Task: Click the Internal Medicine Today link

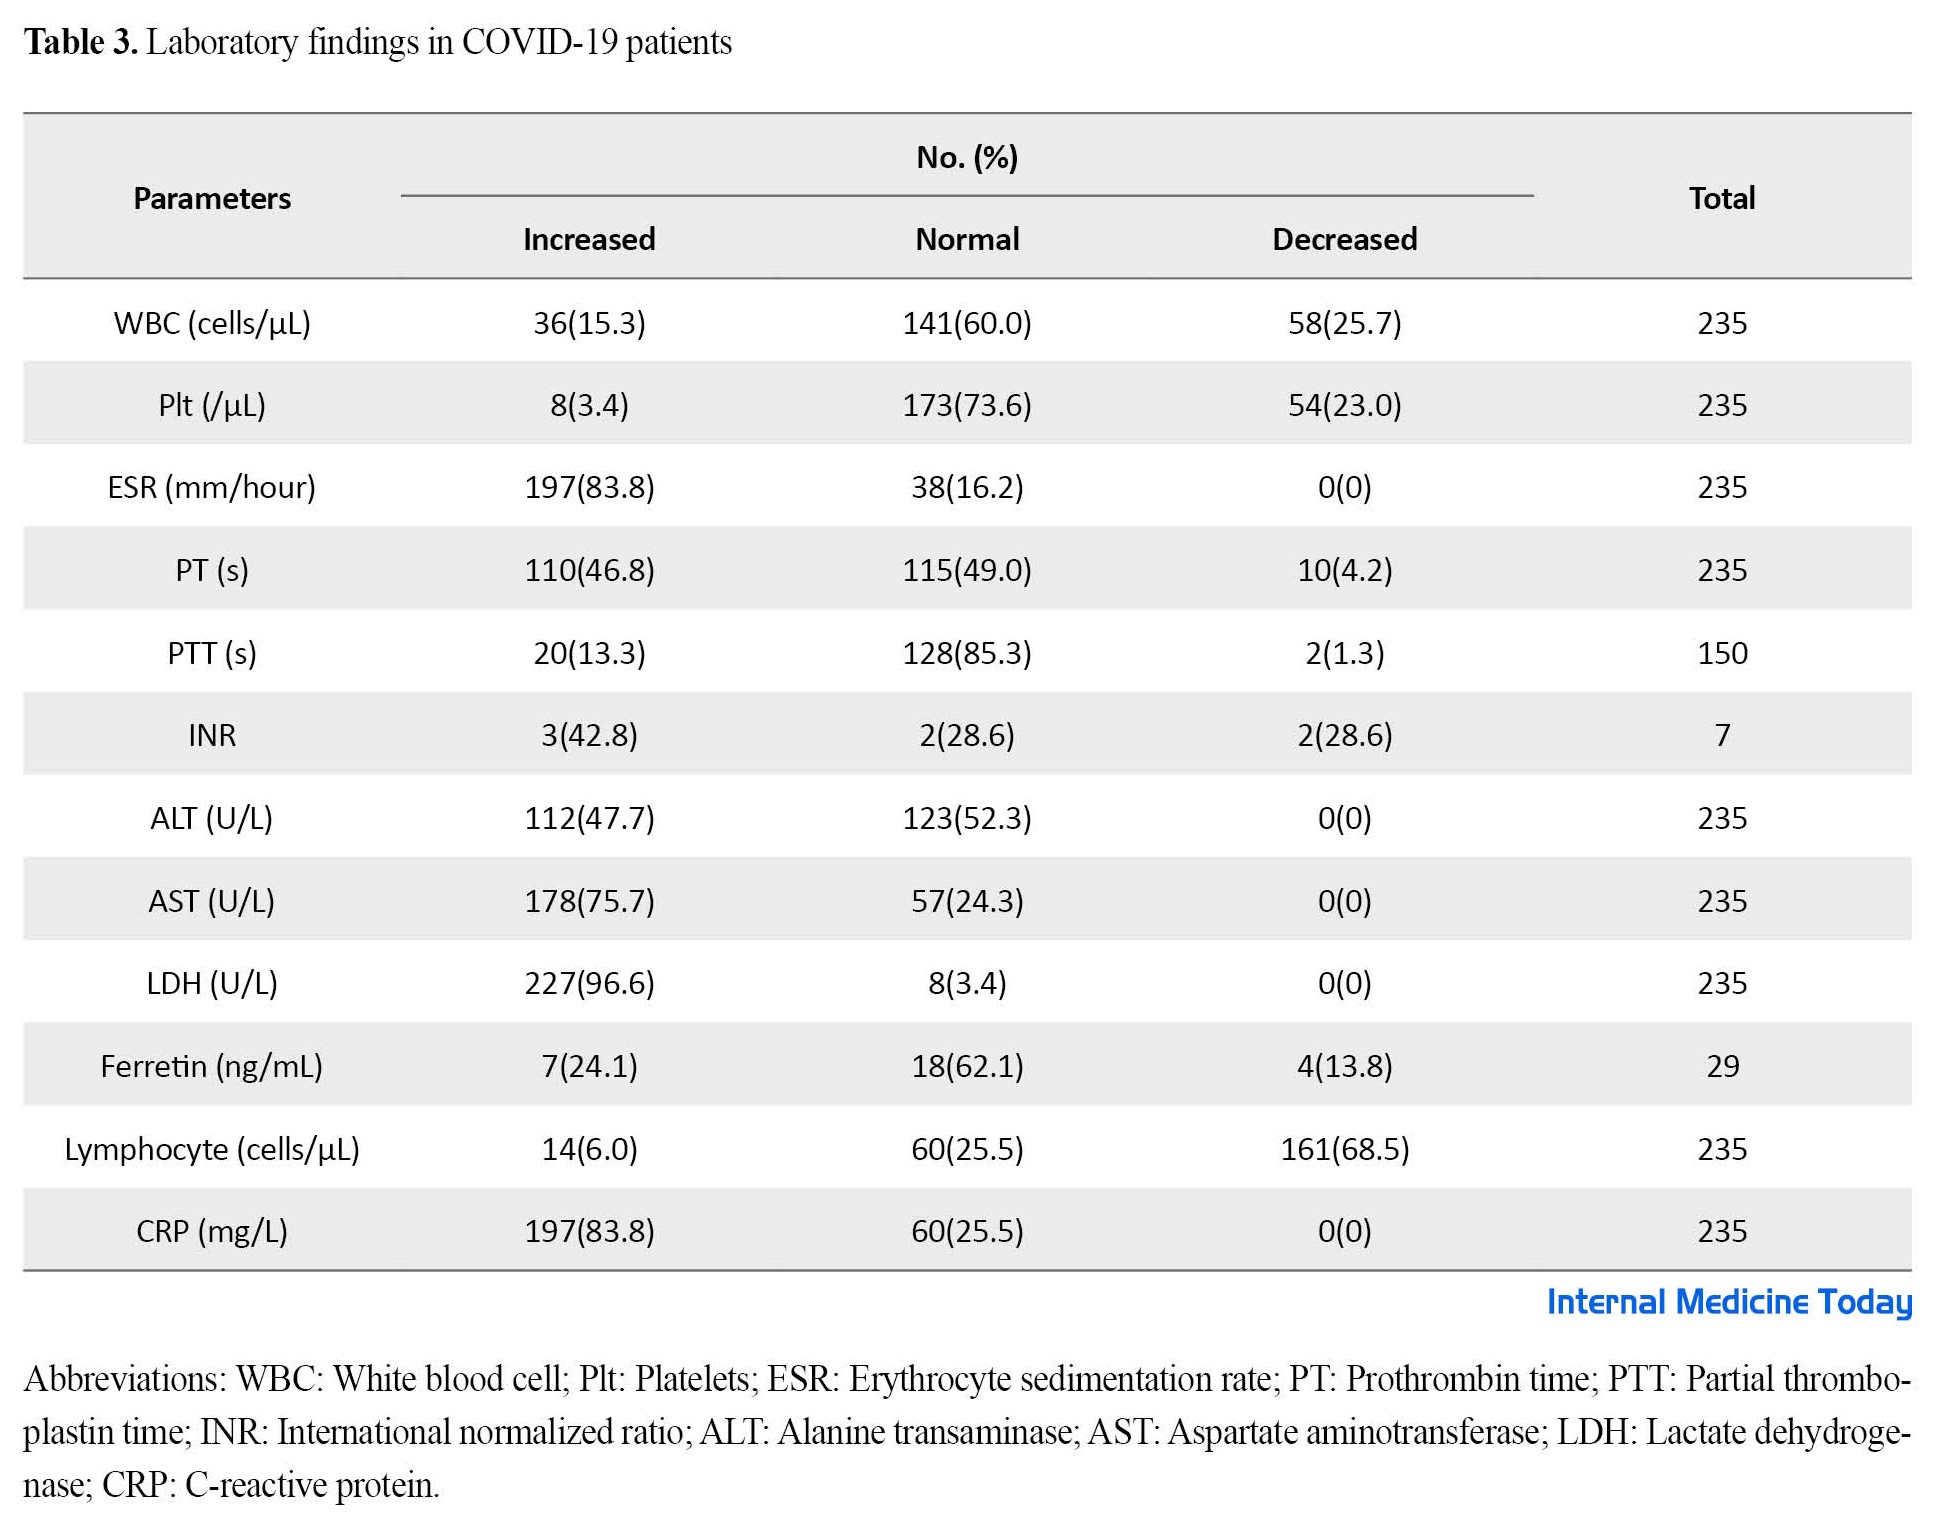Action: (1728, 1302)
